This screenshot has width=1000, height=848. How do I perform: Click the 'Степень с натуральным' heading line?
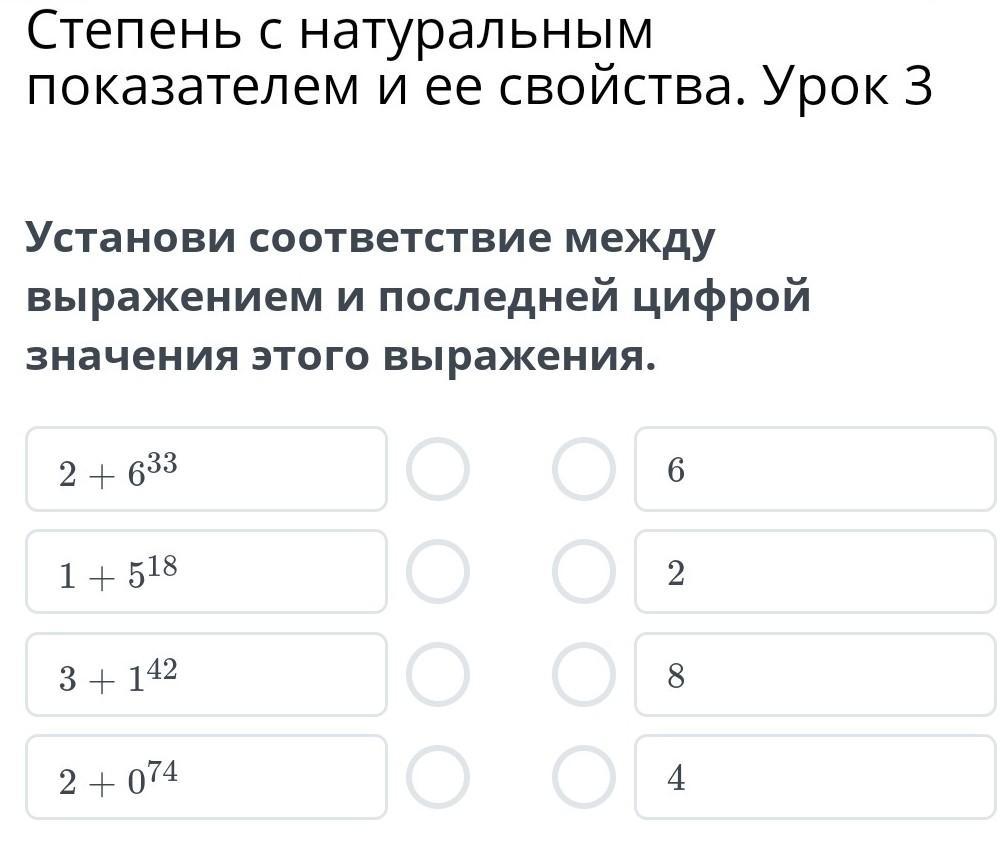tap(340, 32)
